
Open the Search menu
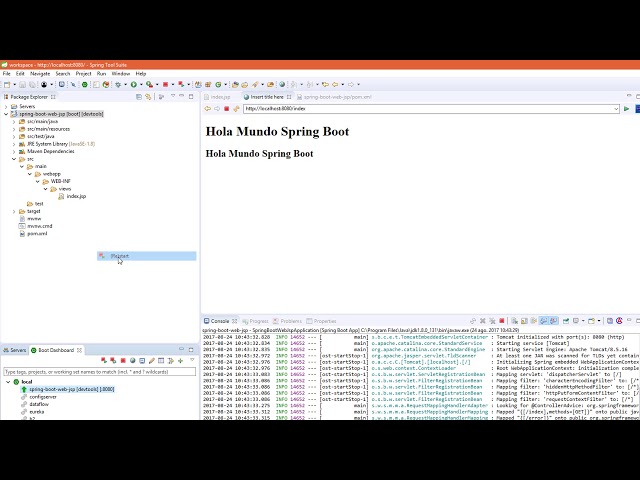pos(63,74)
